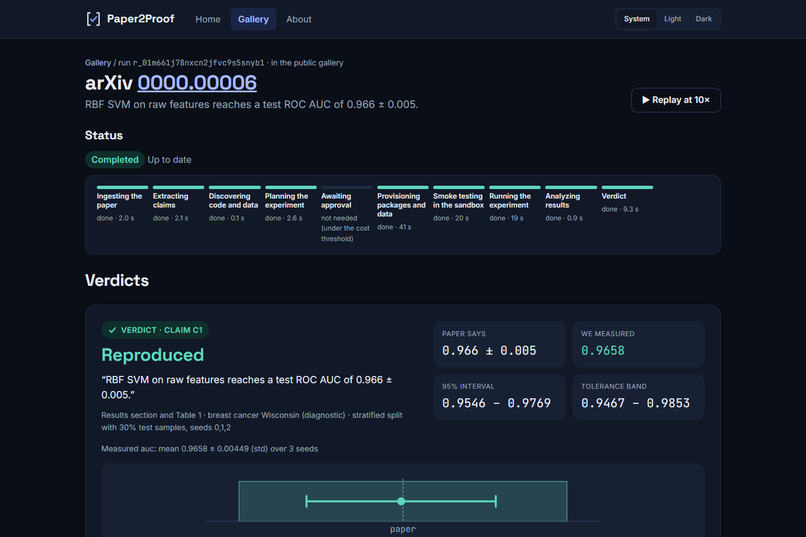Select the Awaiting approval step

pyautogui.click(x=346, y=214)
